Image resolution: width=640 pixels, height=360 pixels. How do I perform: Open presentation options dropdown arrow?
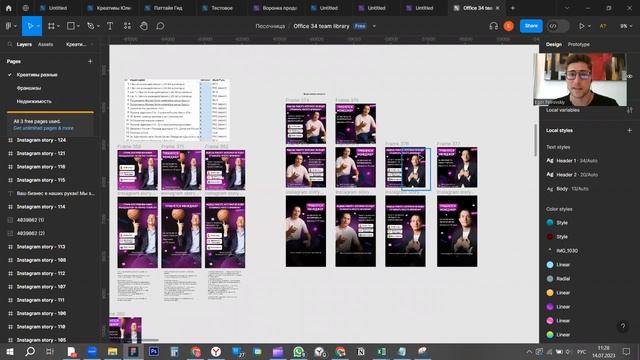point(589,26)
